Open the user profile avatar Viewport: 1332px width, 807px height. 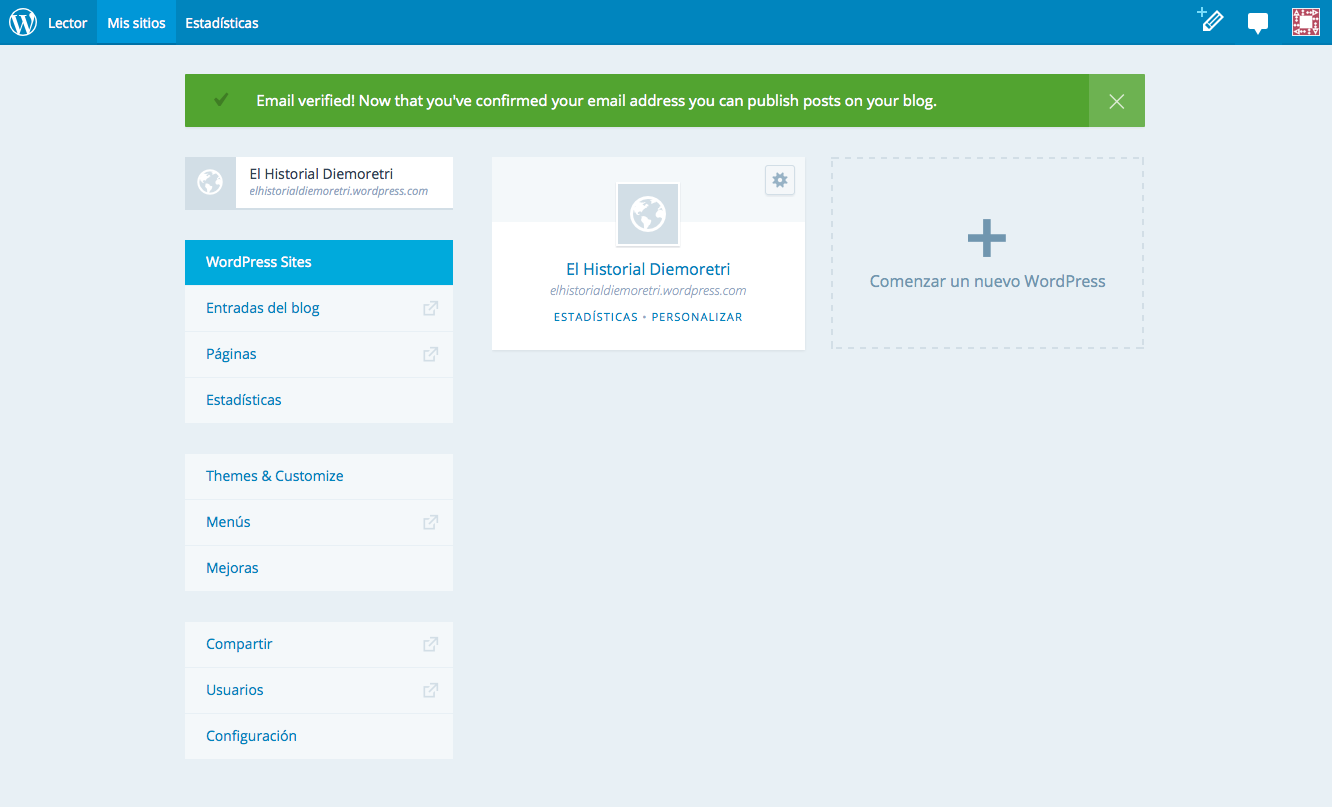point(1305,22)
